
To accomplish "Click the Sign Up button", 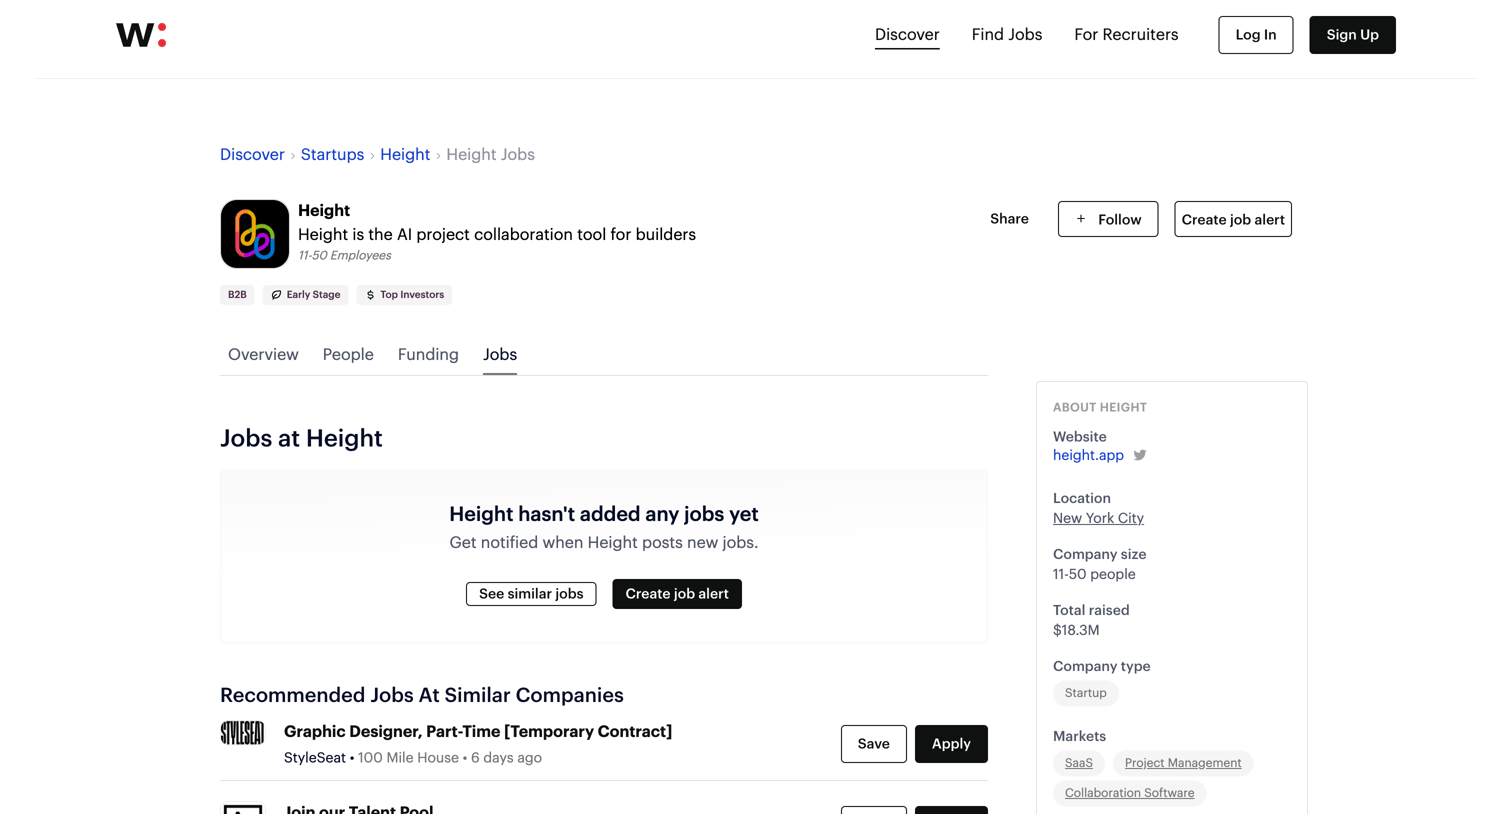I will click(x=1352, y=35).
